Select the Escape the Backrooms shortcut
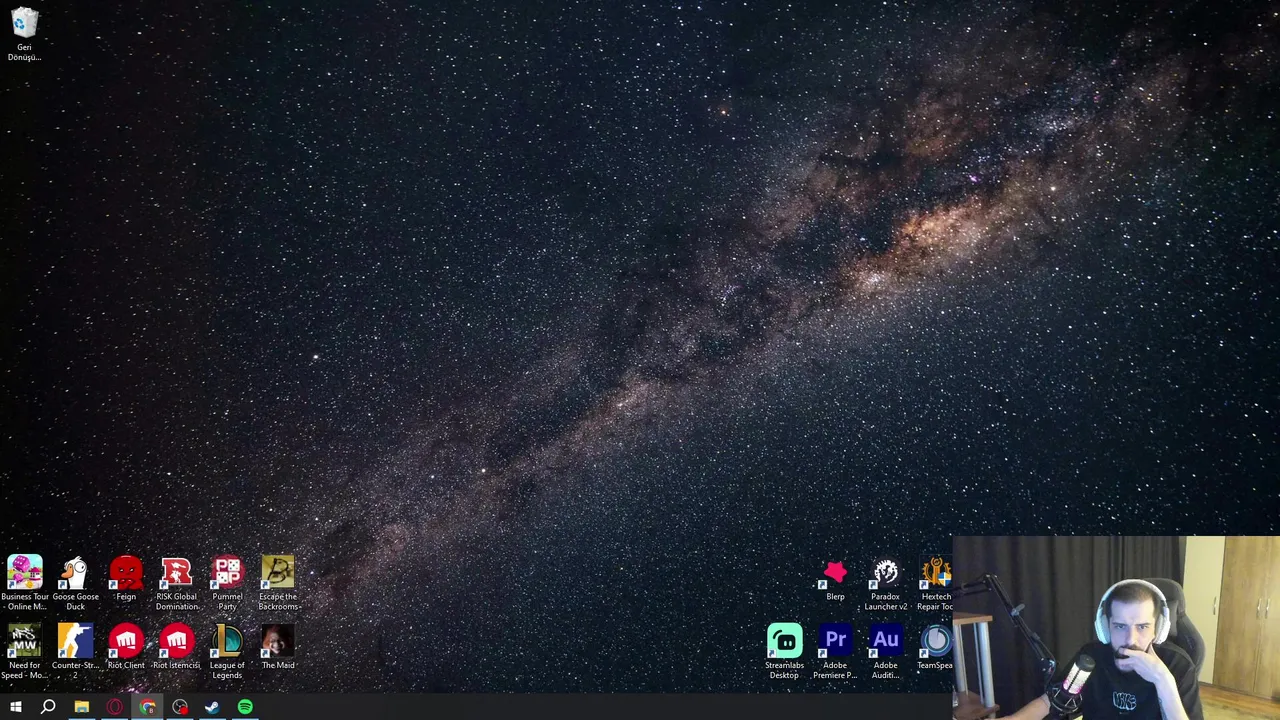Viewport: 1280px width, 720px height. click(x=278, y=583)
